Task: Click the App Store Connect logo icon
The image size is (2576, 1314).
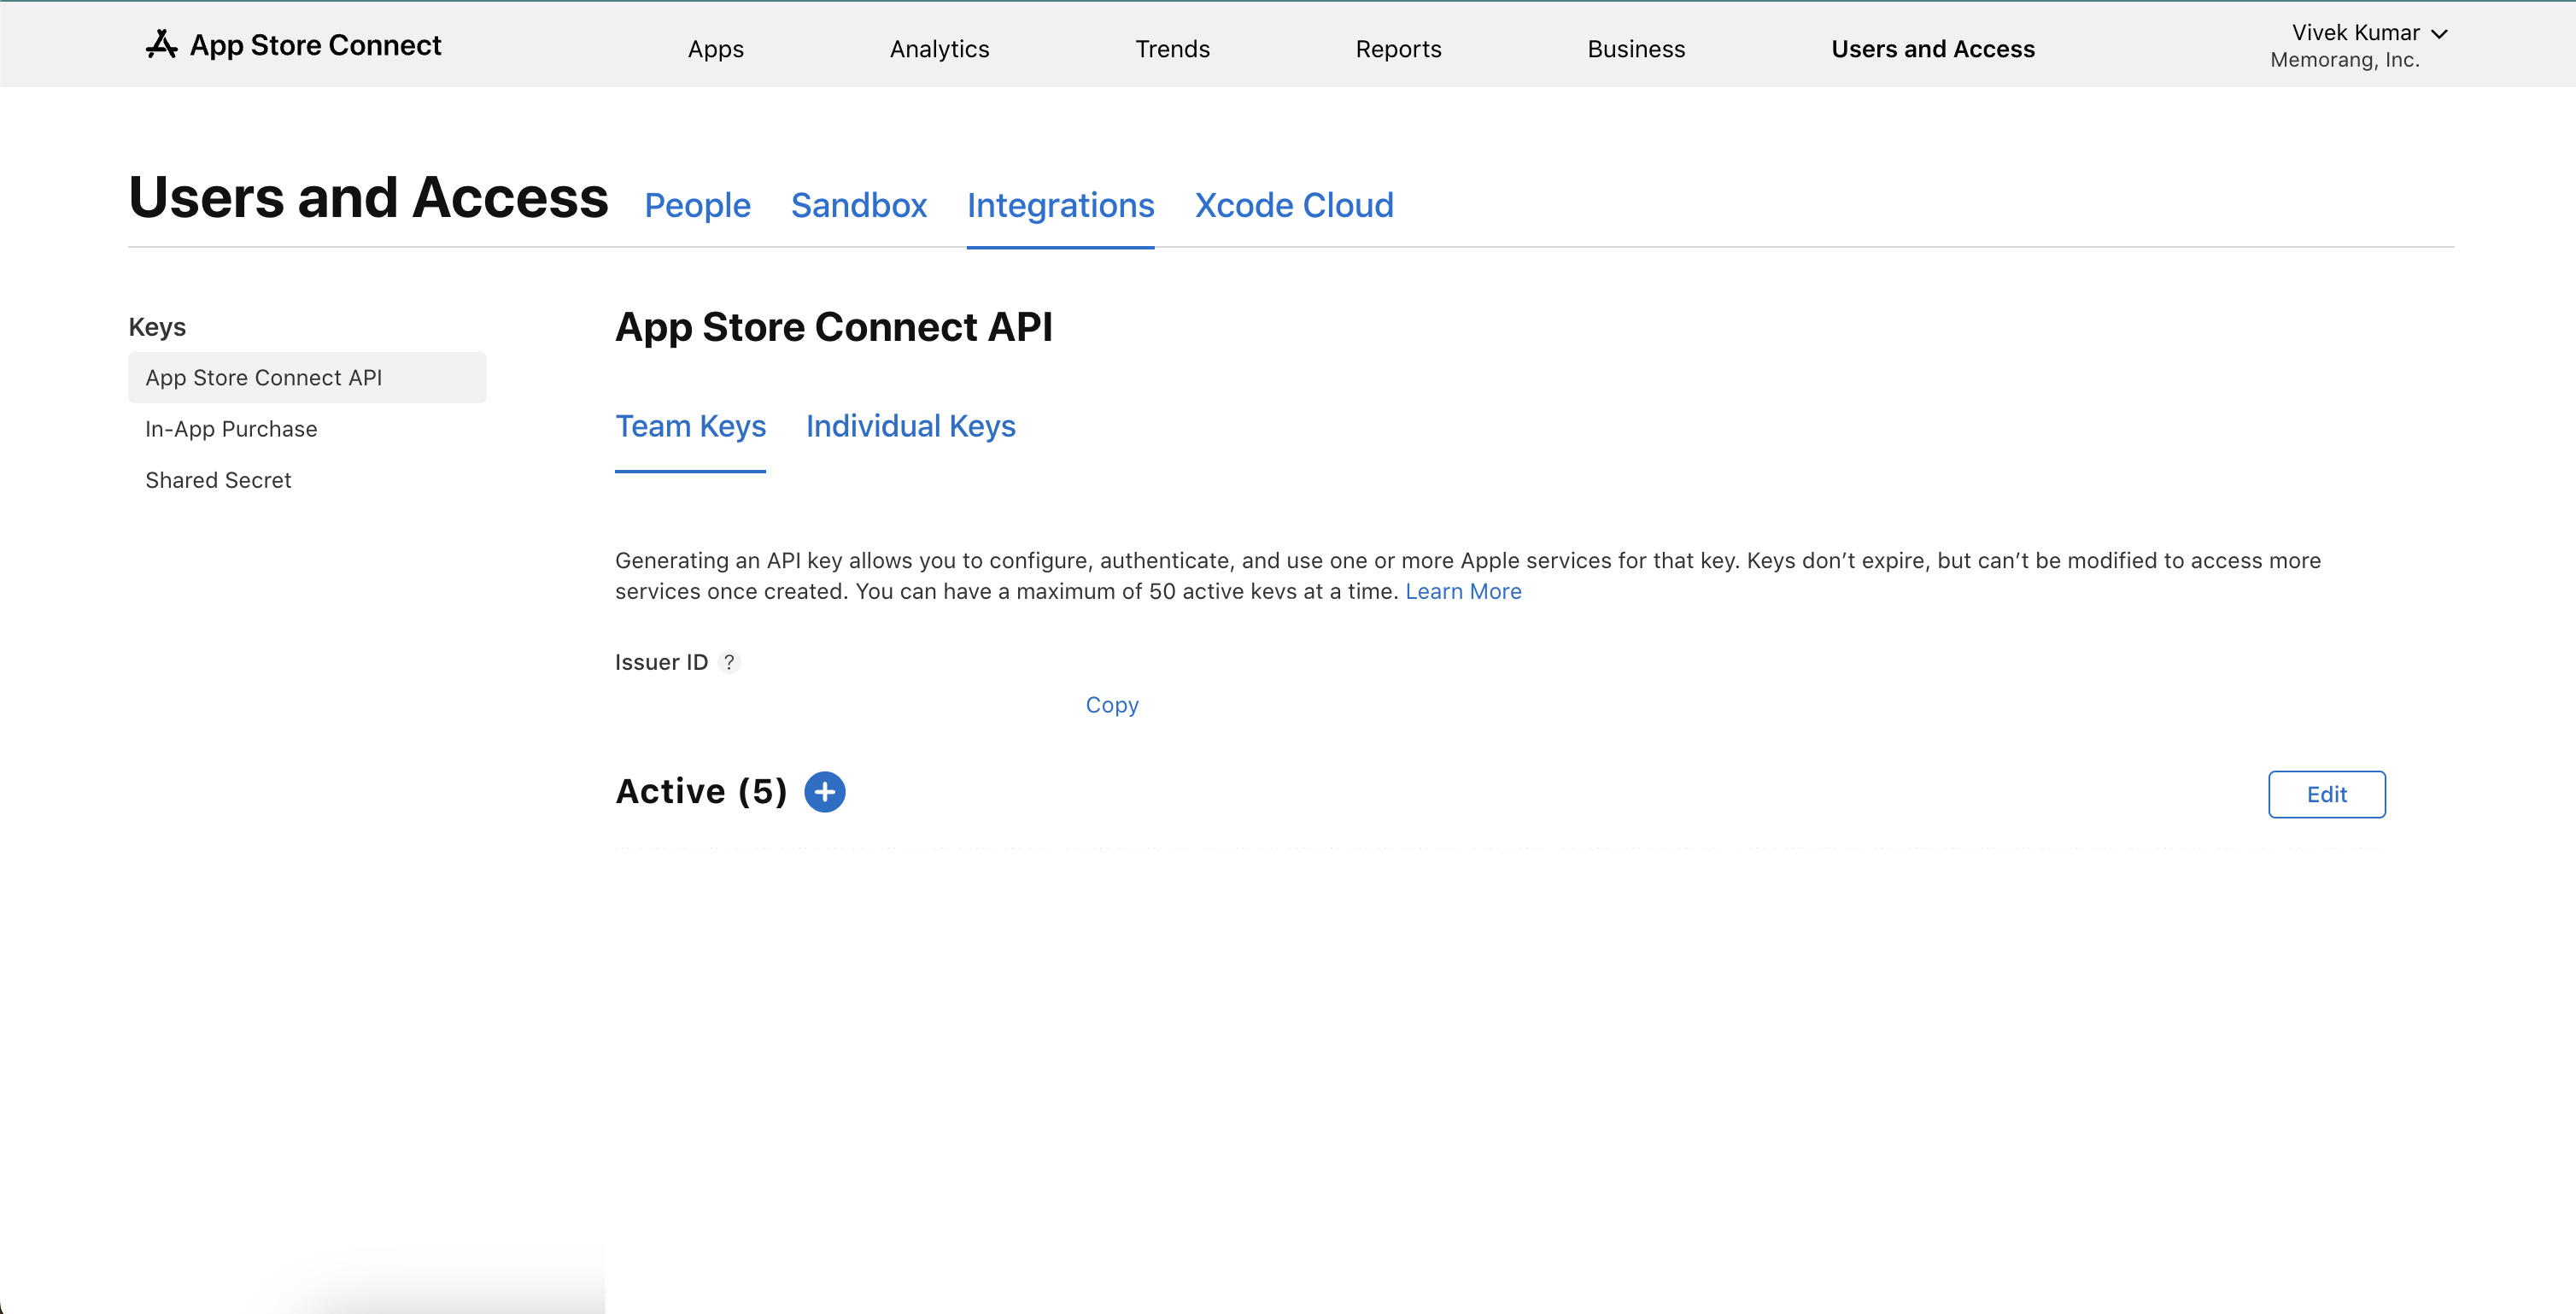Action: 161,44
